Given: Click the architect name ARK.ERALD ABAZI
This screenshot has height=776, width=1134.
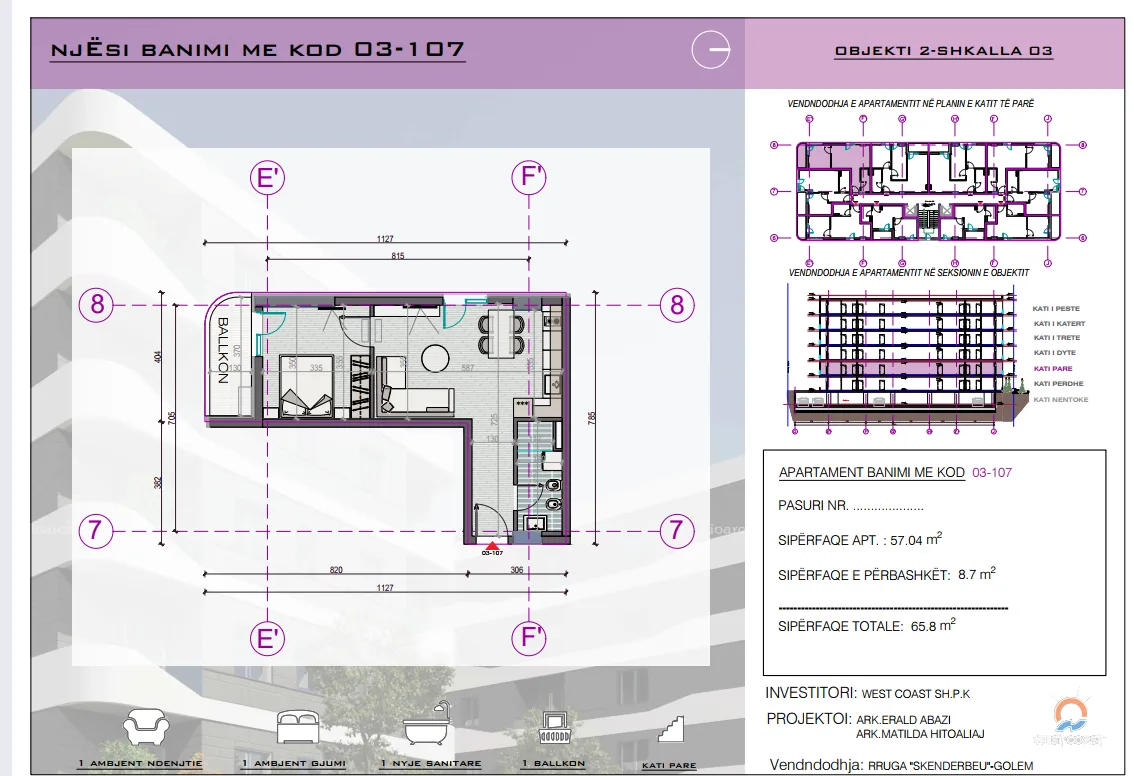Looking at the screenshot, I should (903, 720).
